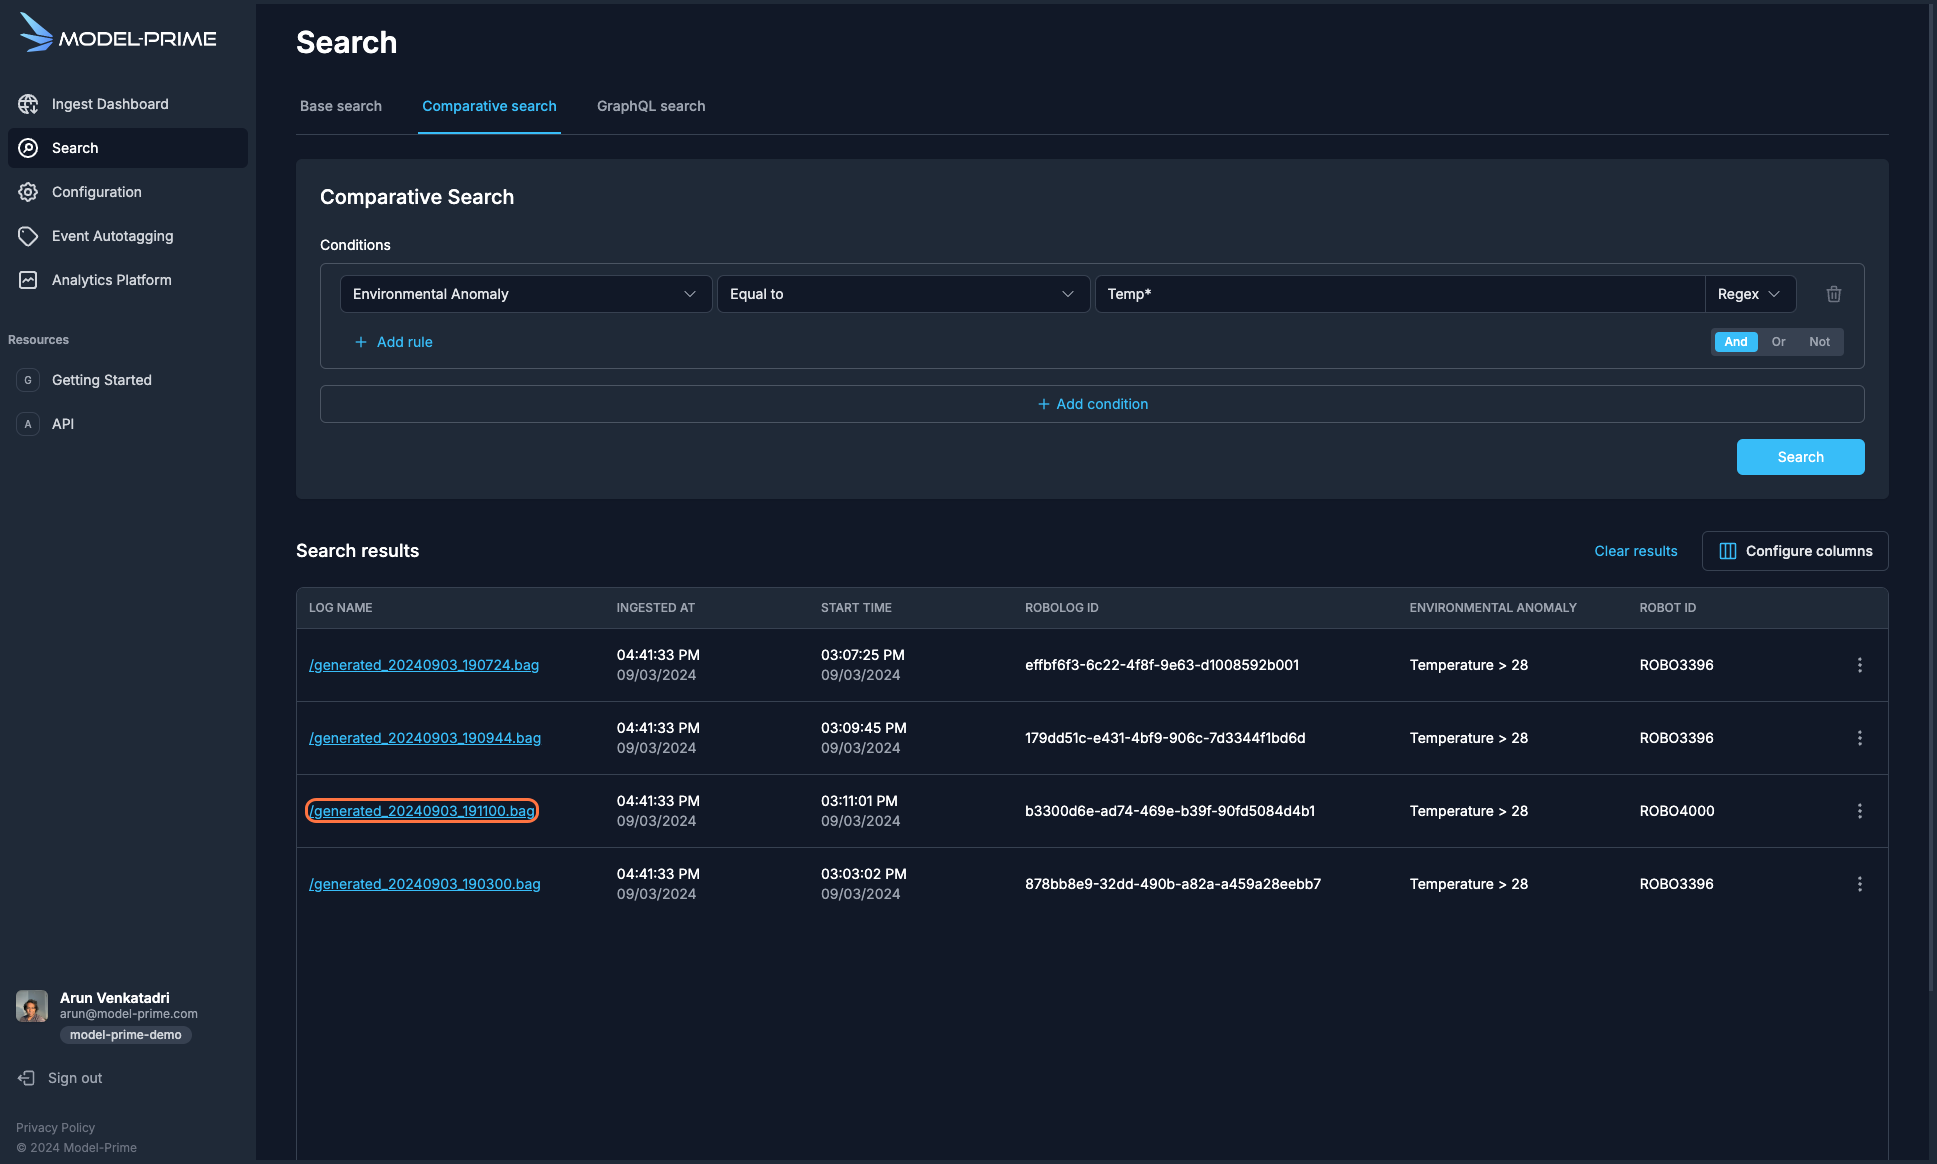Click the Configuration gear icon
Viewport: 1937px width, 1164px height.
(28, 192)
